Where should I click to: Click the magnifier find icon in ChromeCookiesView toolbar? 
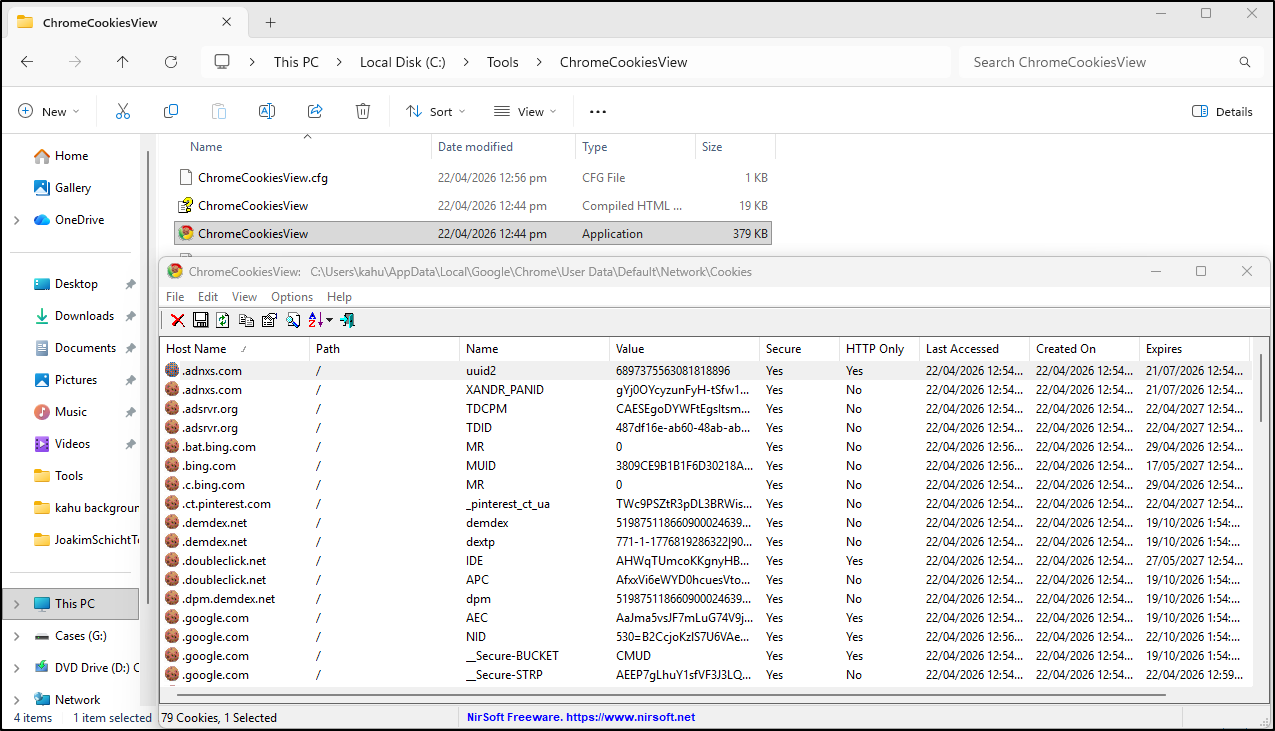click(x=292, y=320)
